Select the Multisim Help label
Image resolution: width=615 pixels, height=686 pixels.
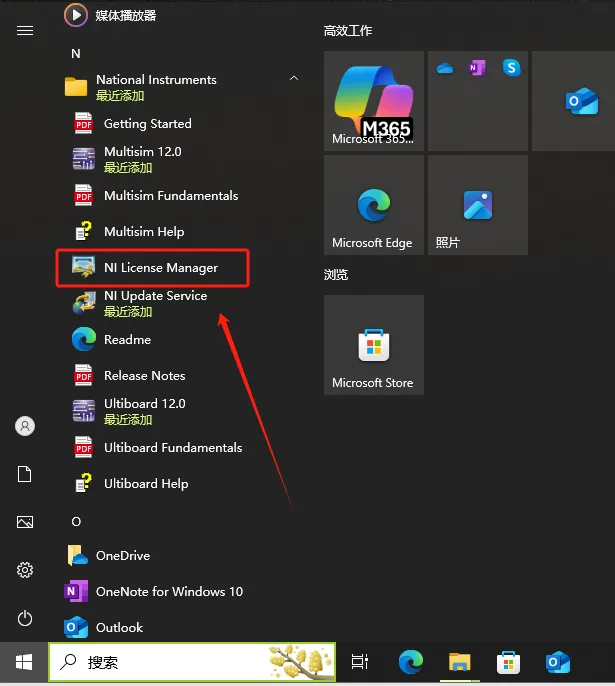pos(144,231)
